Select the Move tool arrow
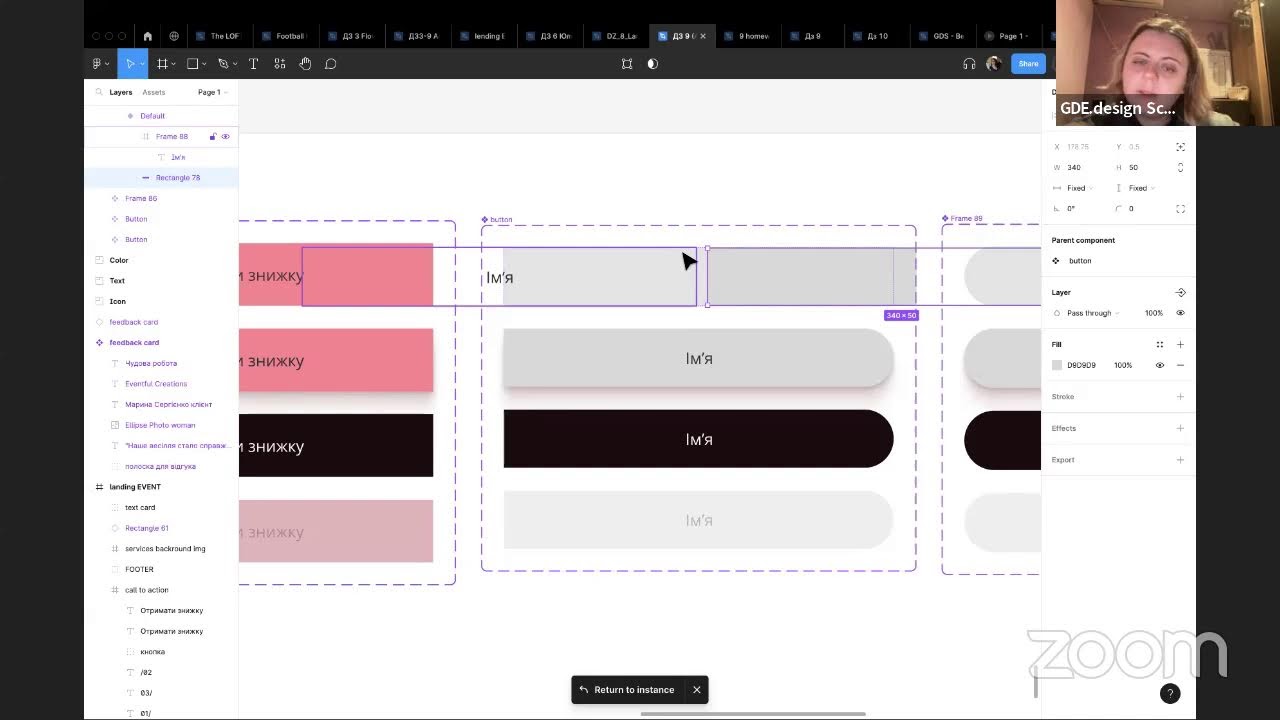 point(130,64)
